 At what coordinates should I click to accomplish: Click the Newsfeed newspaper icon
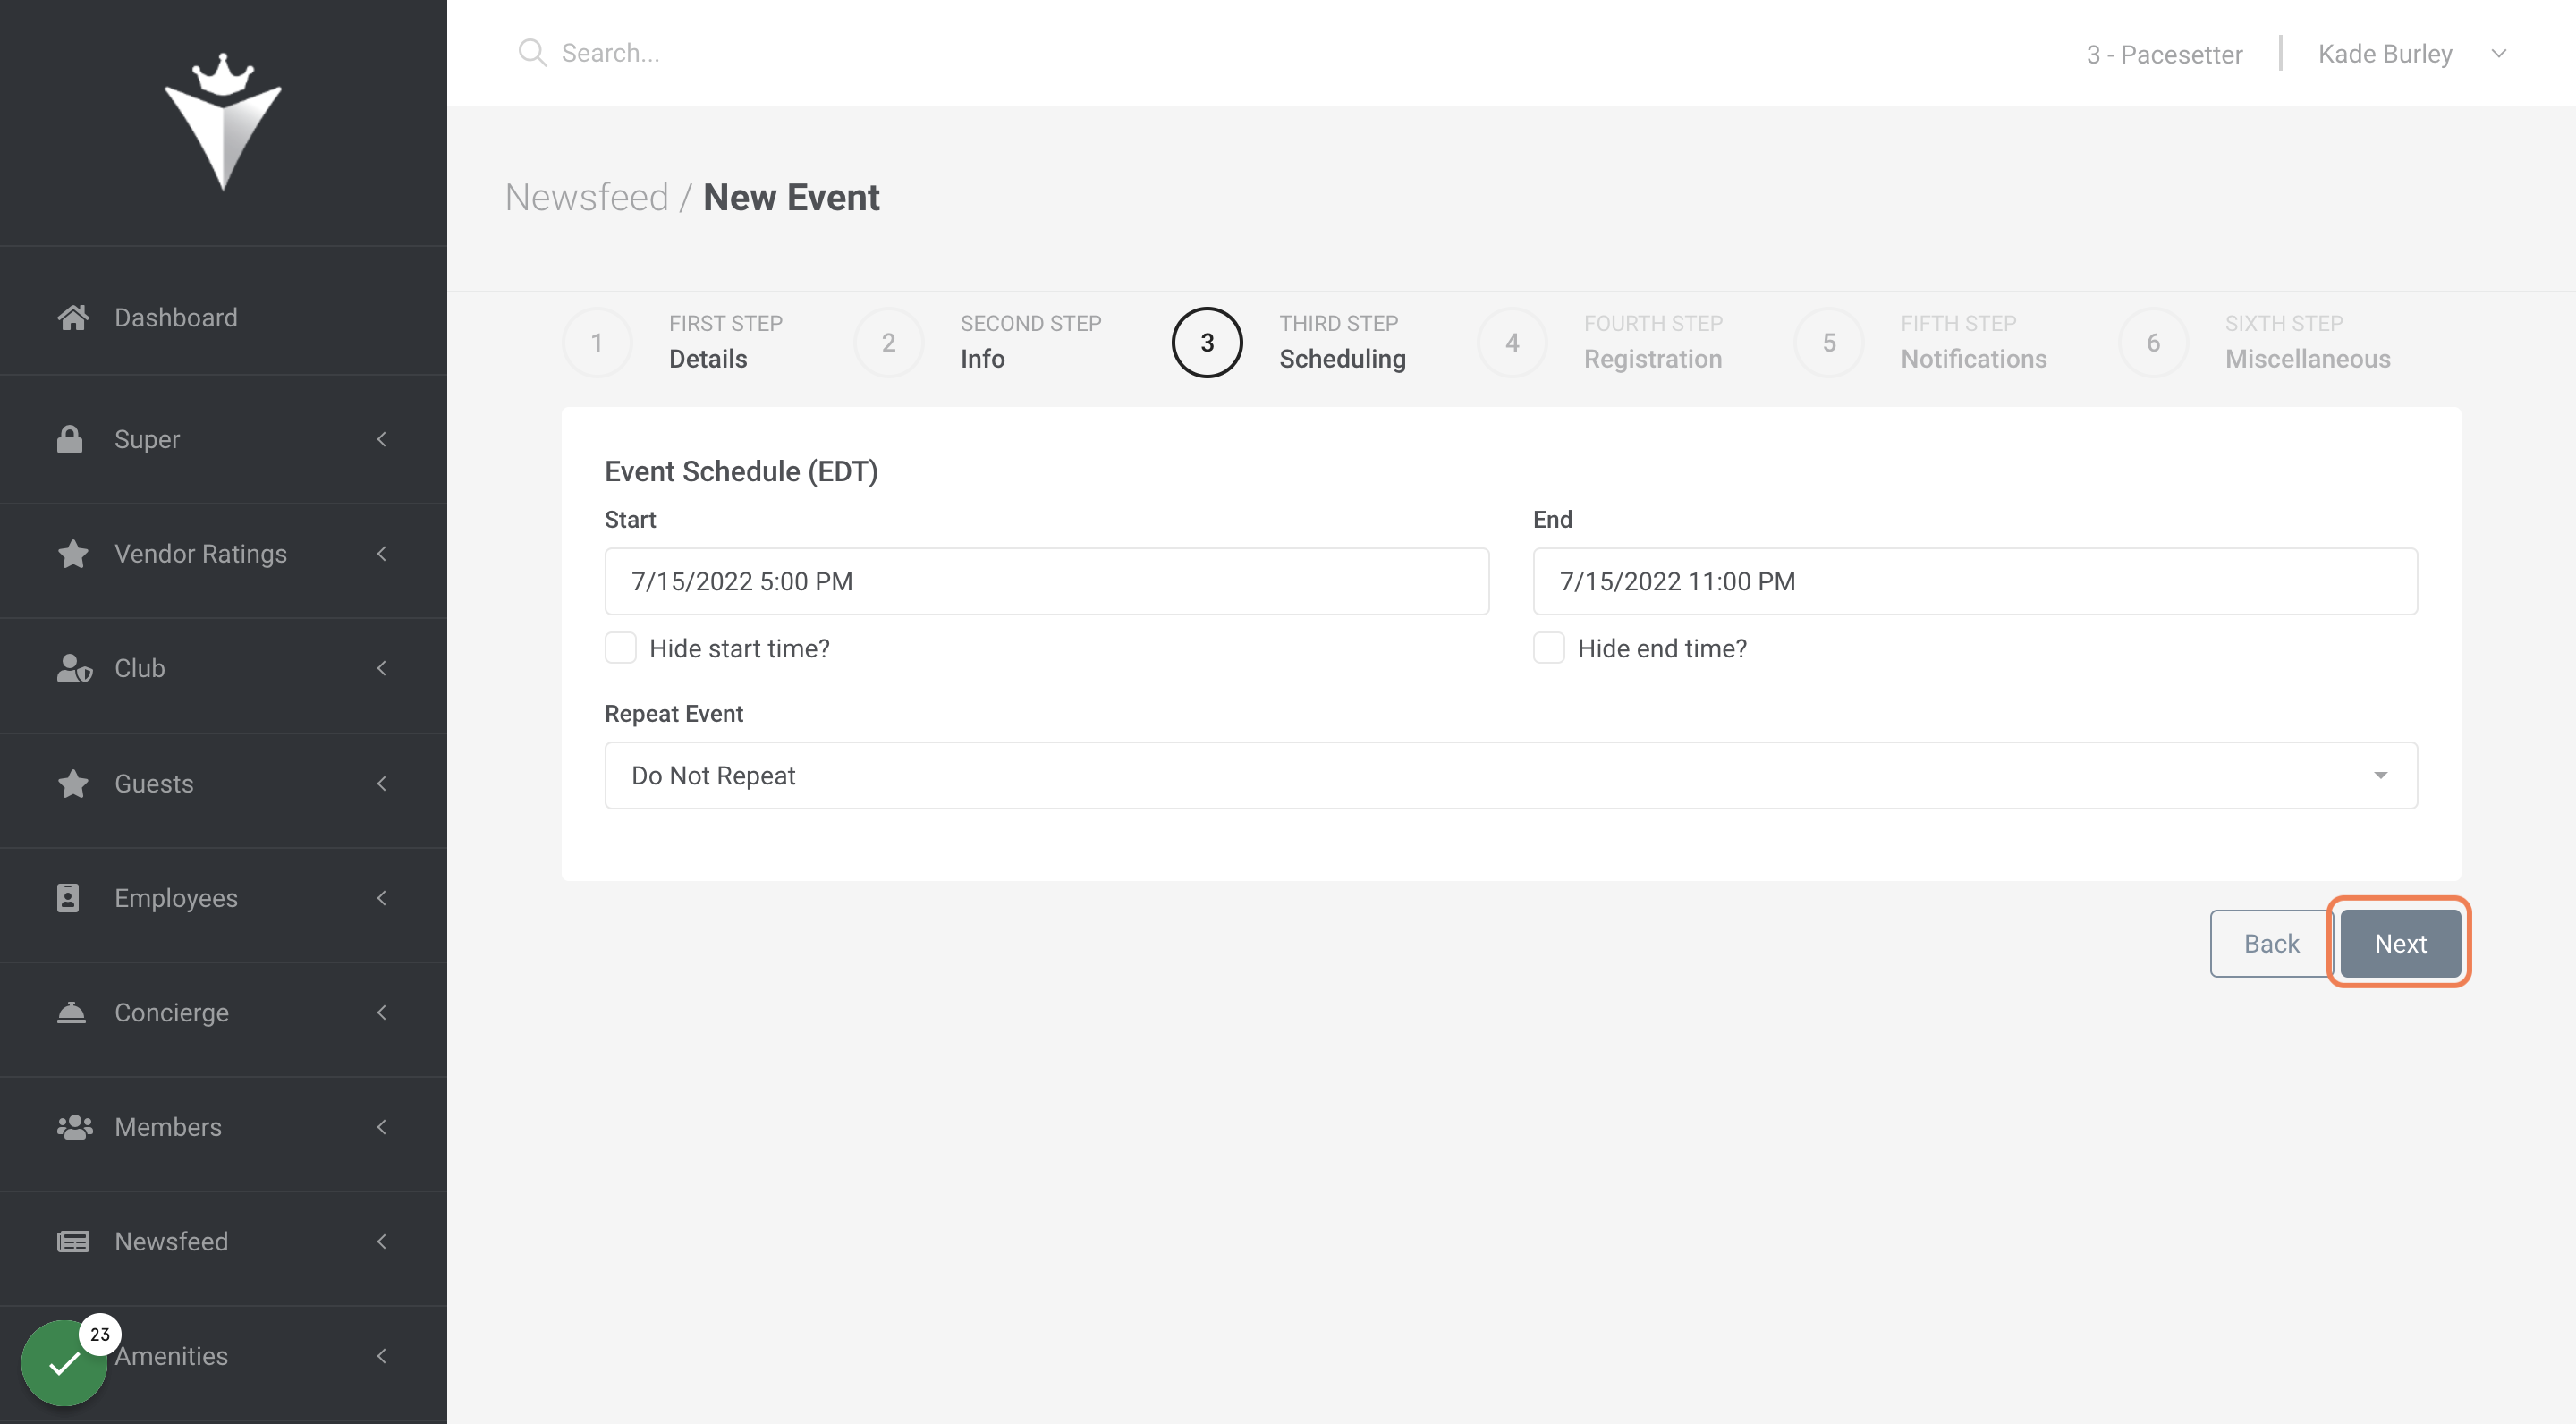click(x=73, y=1241)
